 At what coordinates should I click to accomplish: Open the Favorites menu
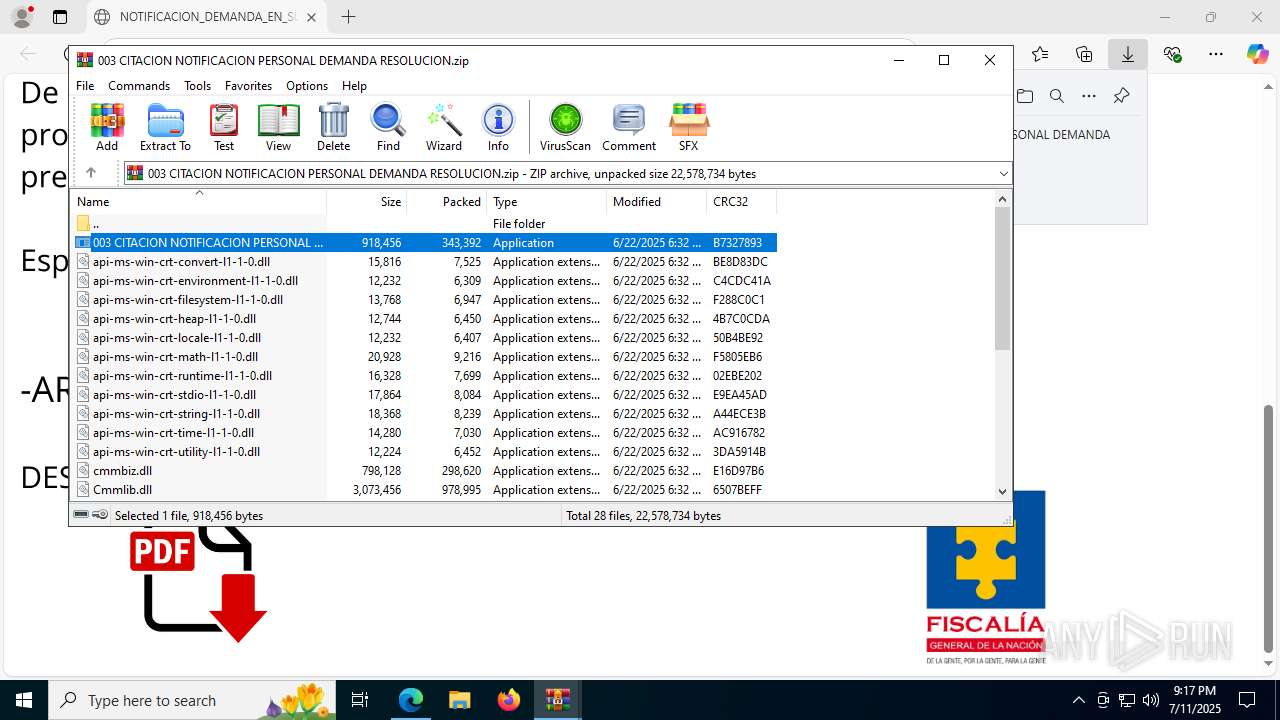click(248, 86)
